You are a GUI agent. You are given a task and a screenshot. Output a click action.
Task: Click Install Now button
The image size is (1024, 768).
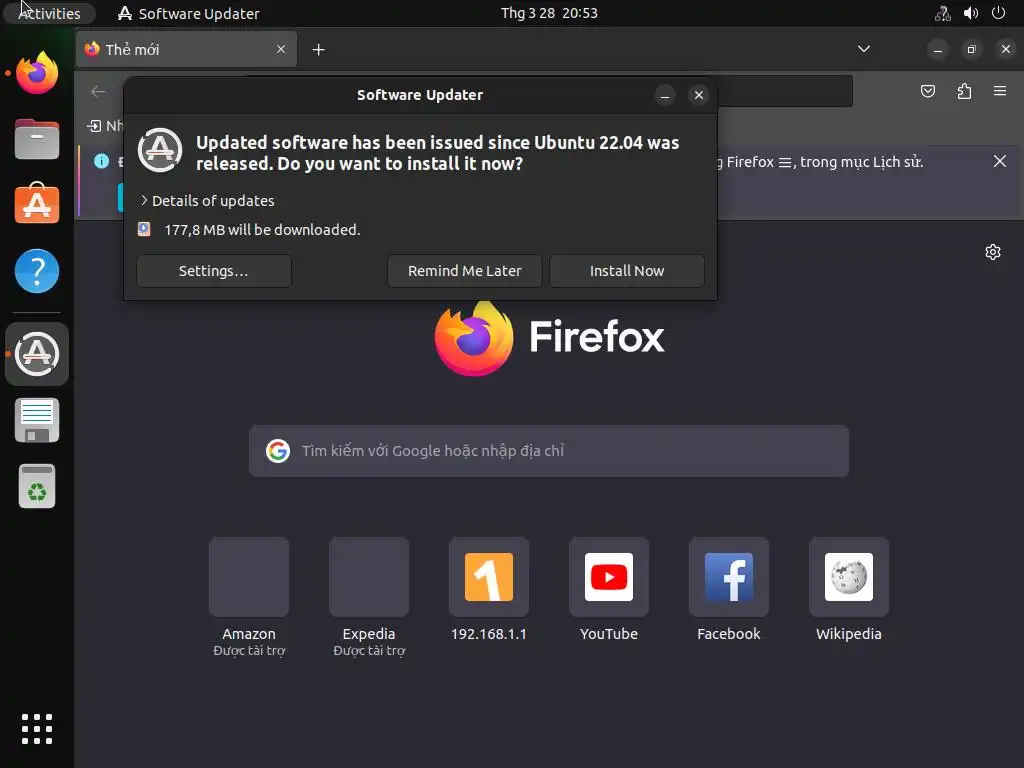[627, 271]
